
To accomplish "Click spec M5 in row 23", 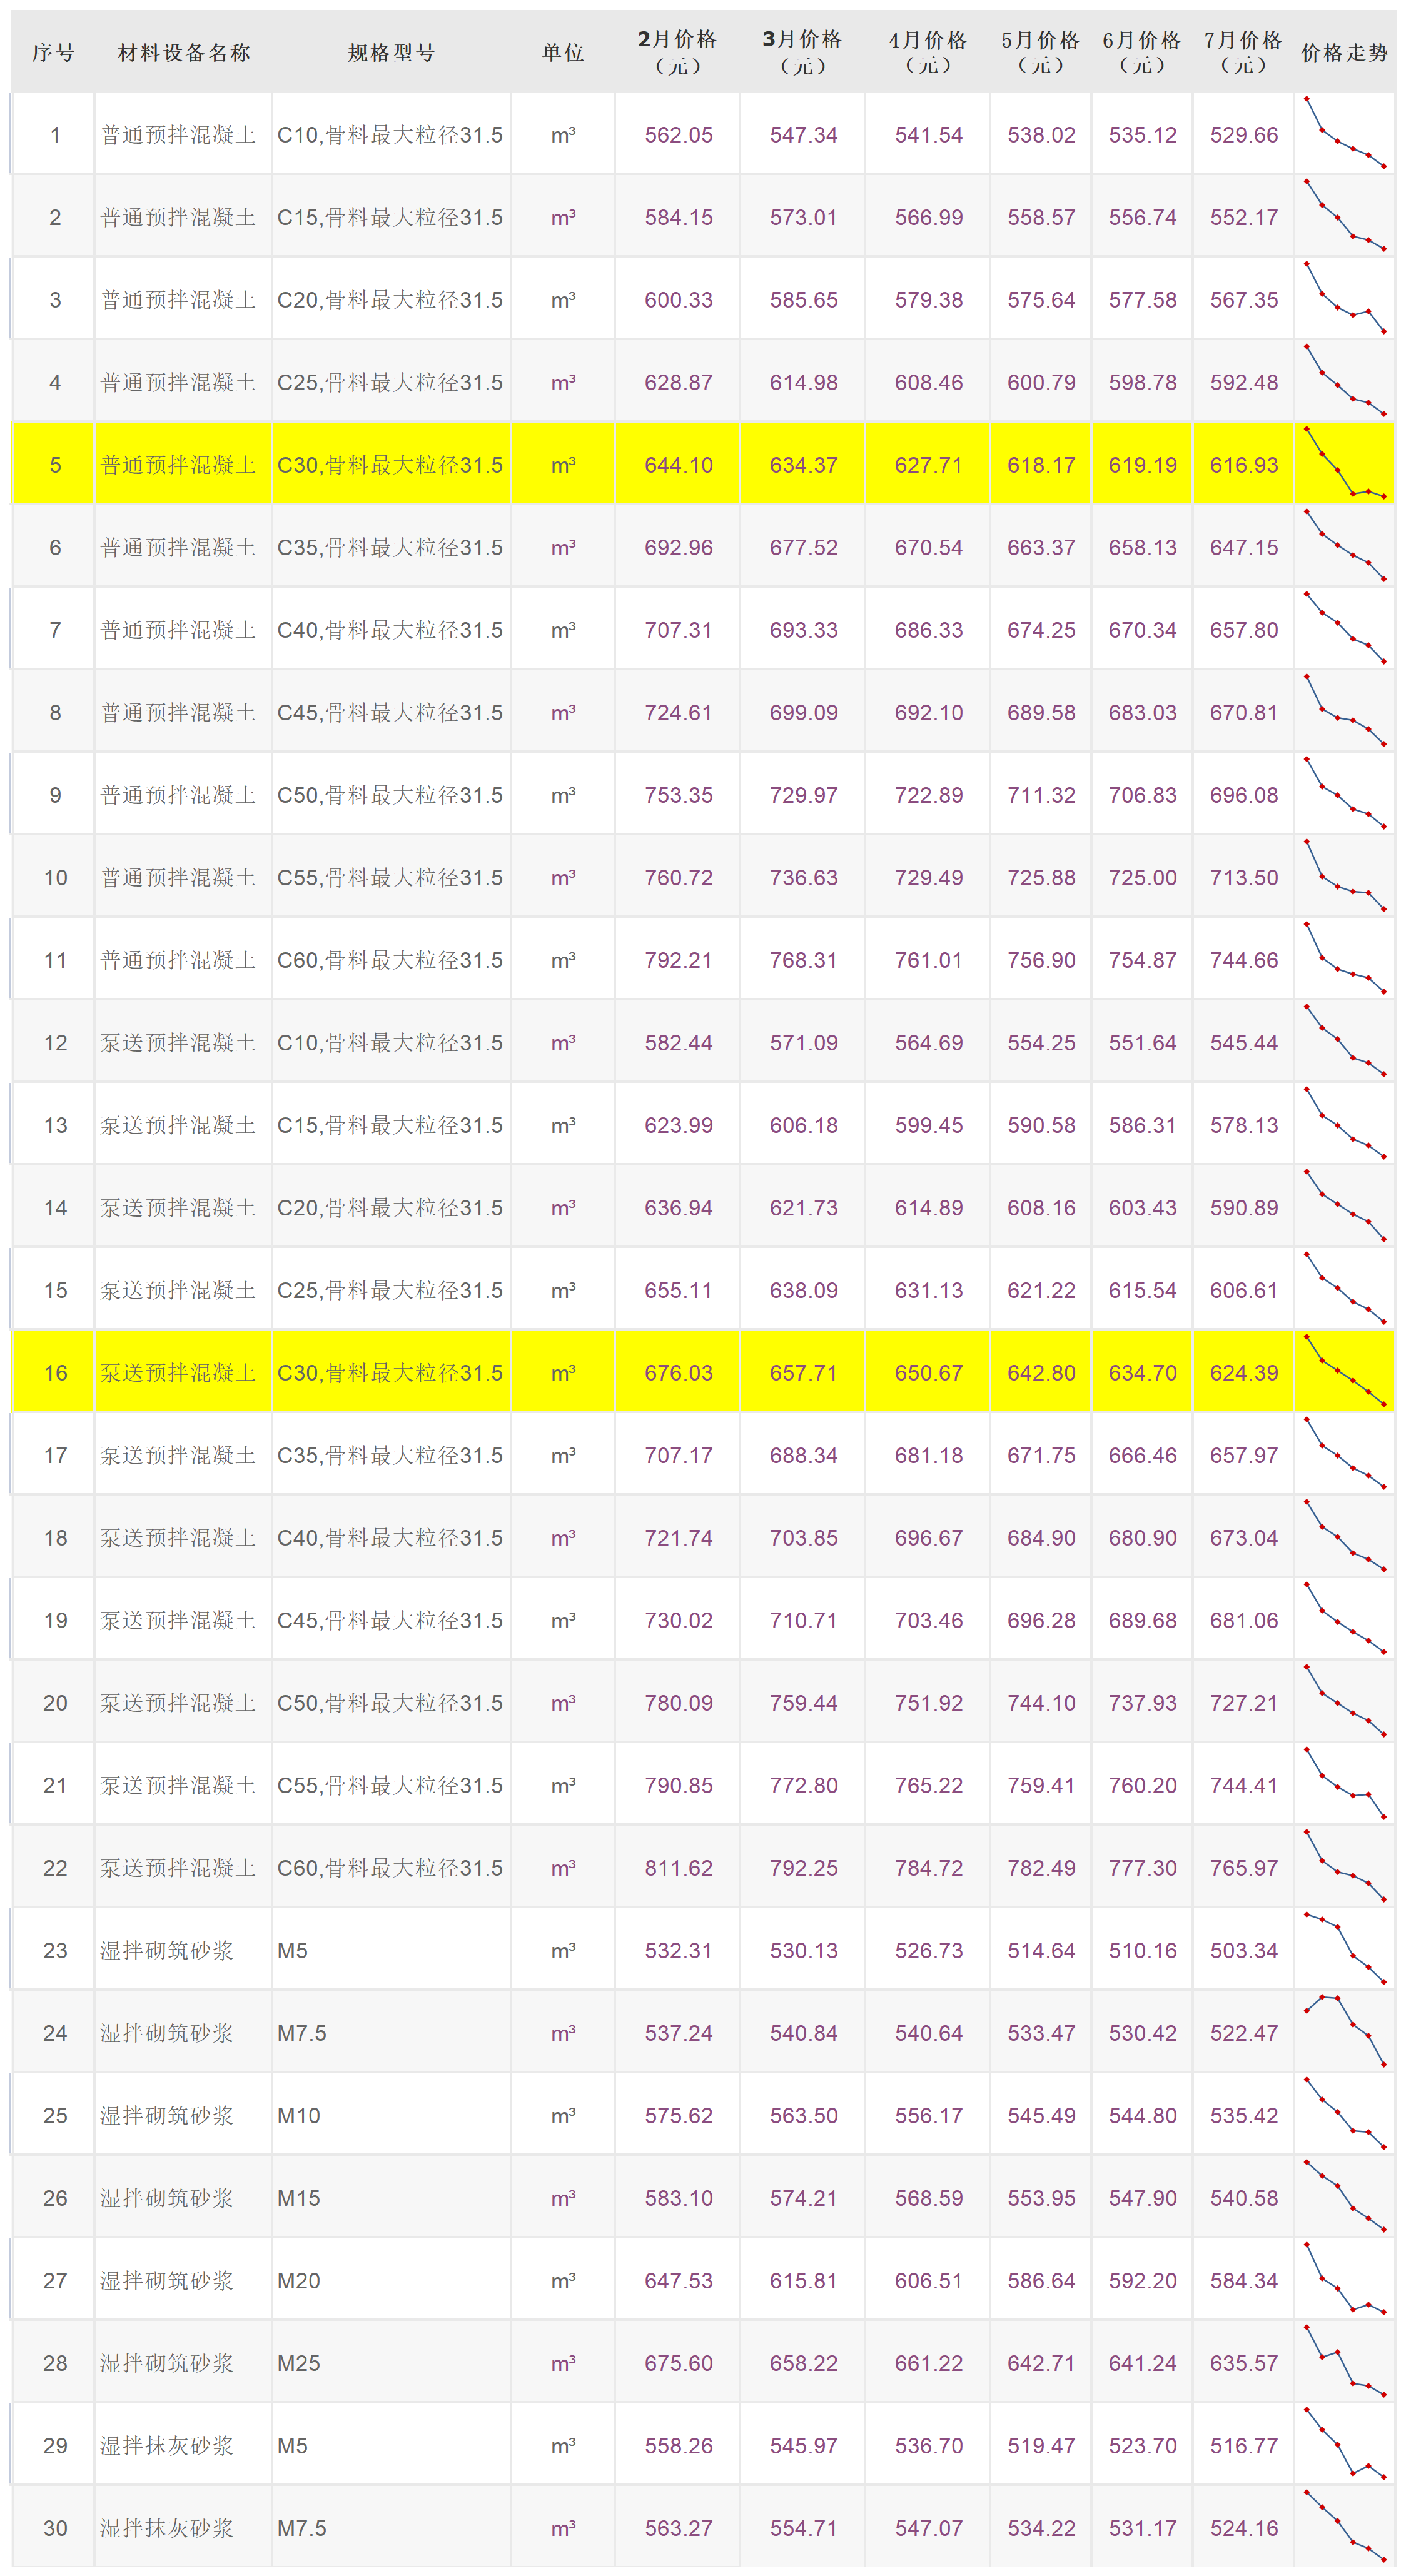I will 292,1951.
